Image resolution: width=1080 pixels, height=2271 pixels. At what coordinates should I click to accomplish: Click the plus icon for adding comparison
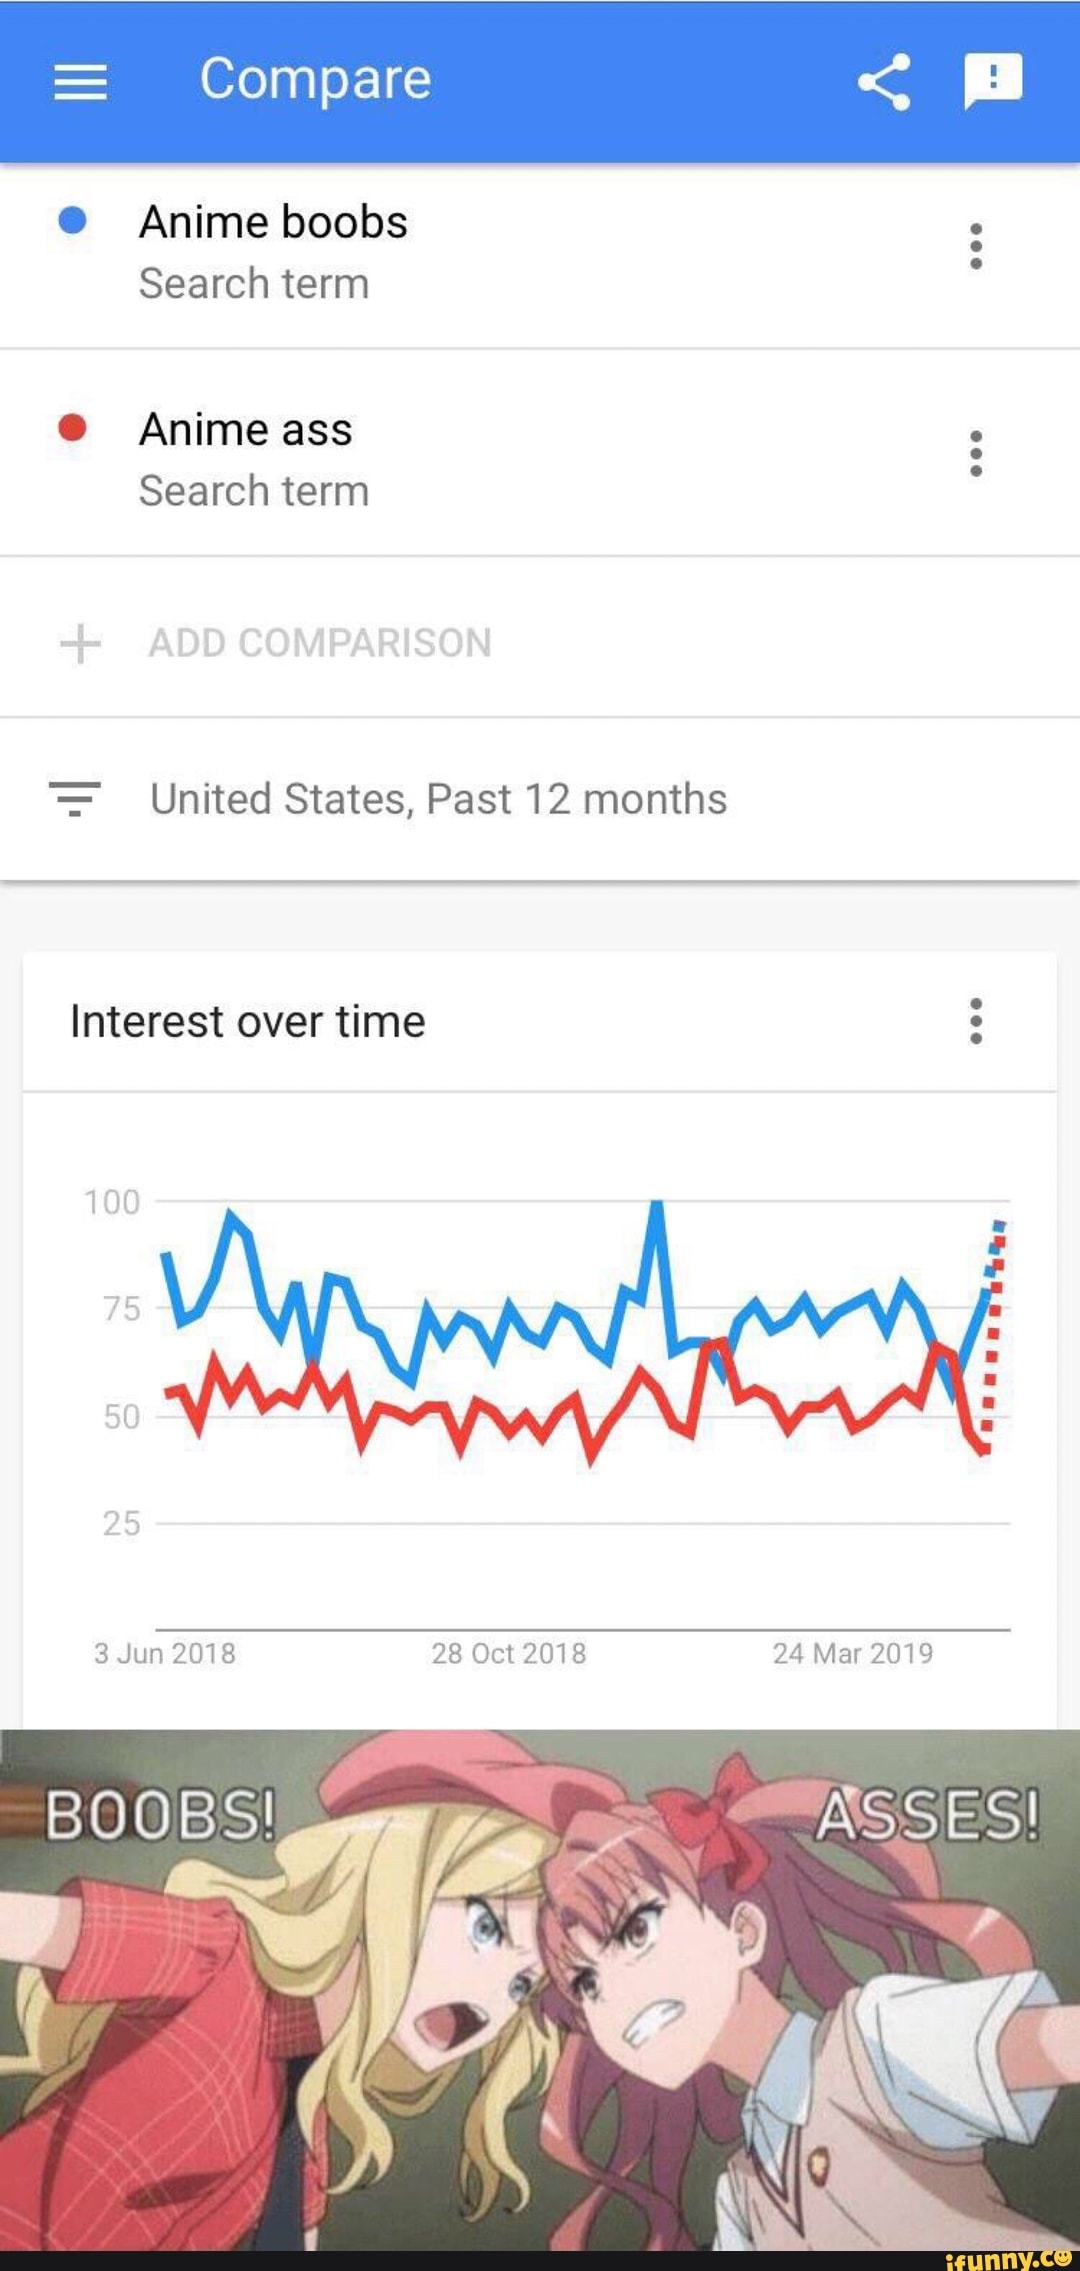coord(80,643)
